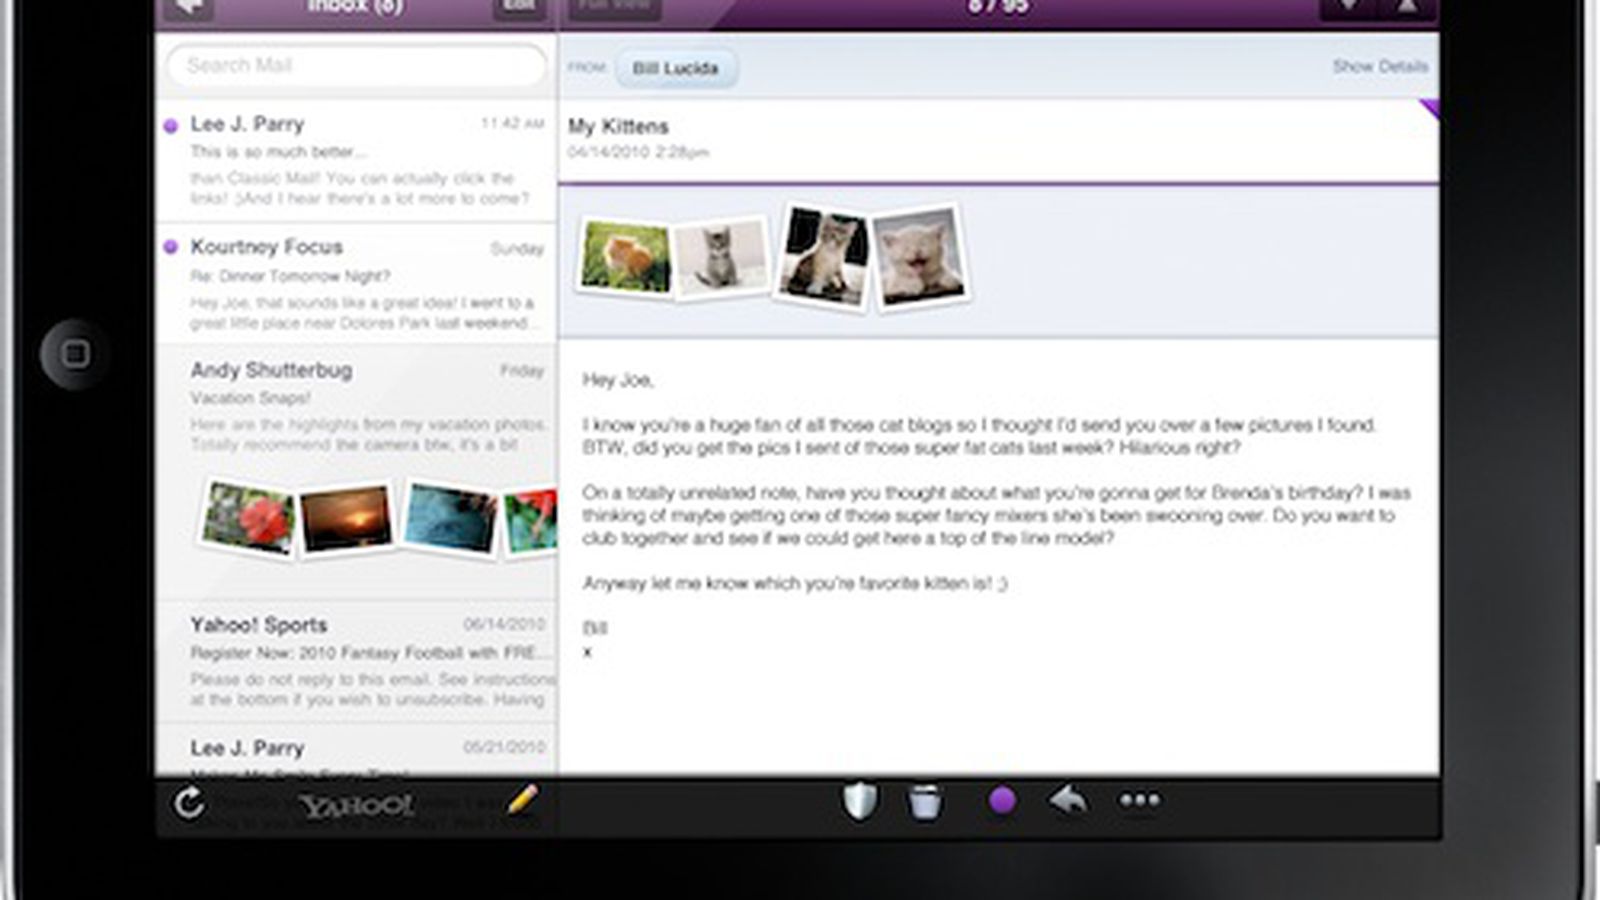The height and width of the screenshot is (900, 1600).
Task: Tap the Bill Lucida sender chip
Action: [675, 68]
